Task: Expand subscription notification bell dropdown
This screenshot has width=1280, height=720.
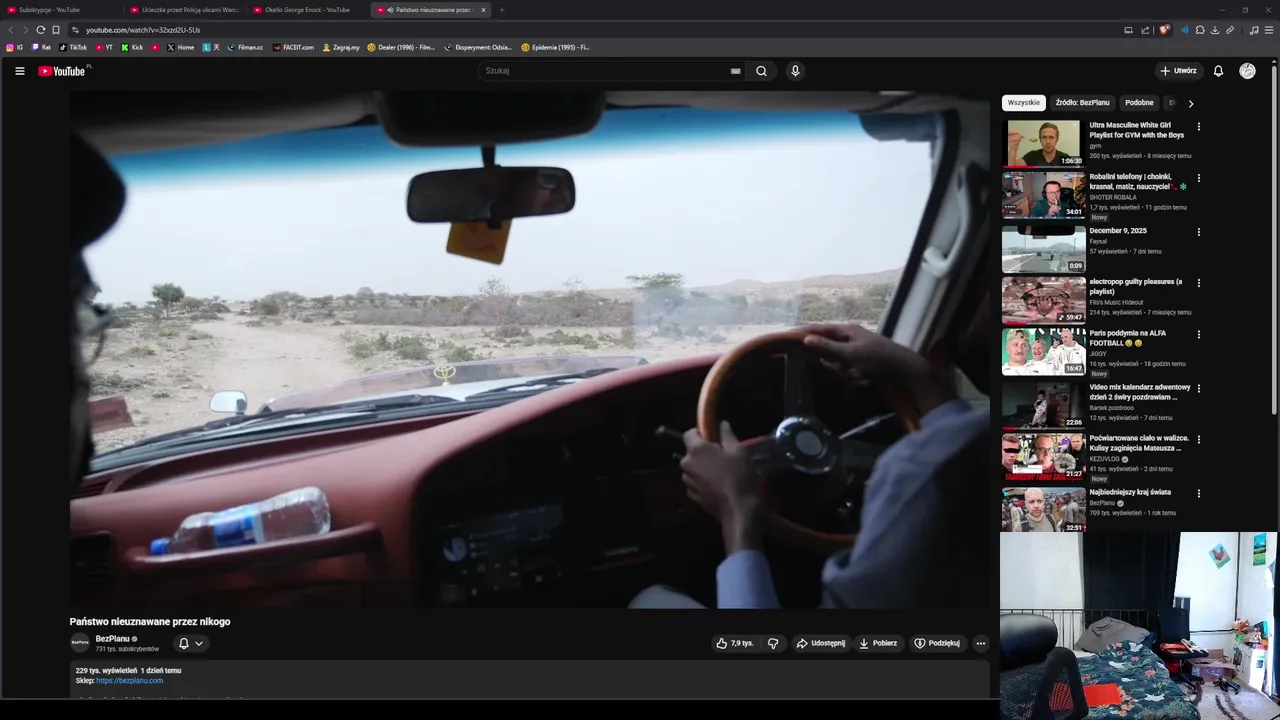Action: click(x=190, y=643)
